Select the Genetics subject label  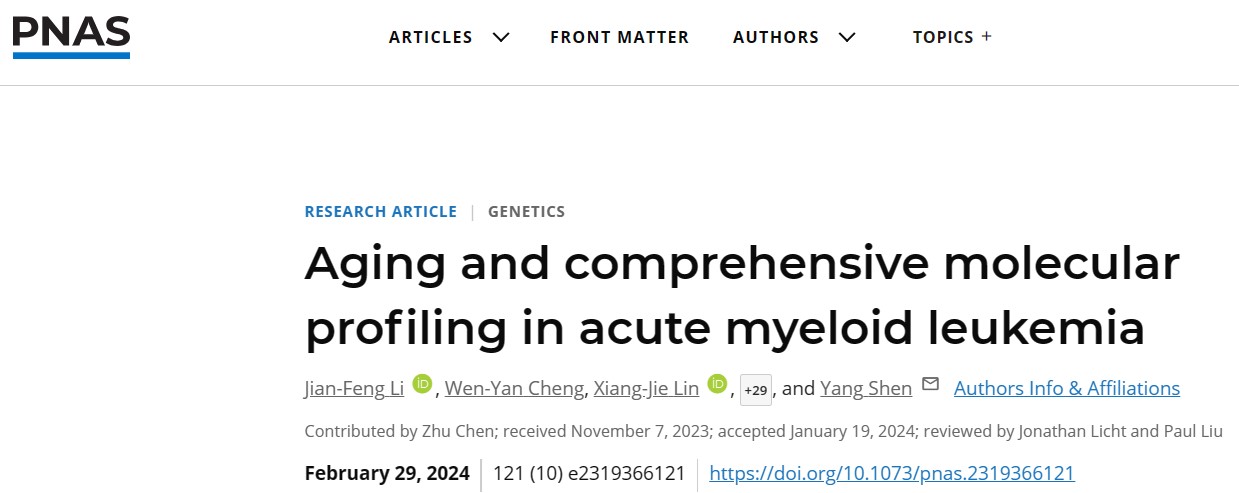526,211
